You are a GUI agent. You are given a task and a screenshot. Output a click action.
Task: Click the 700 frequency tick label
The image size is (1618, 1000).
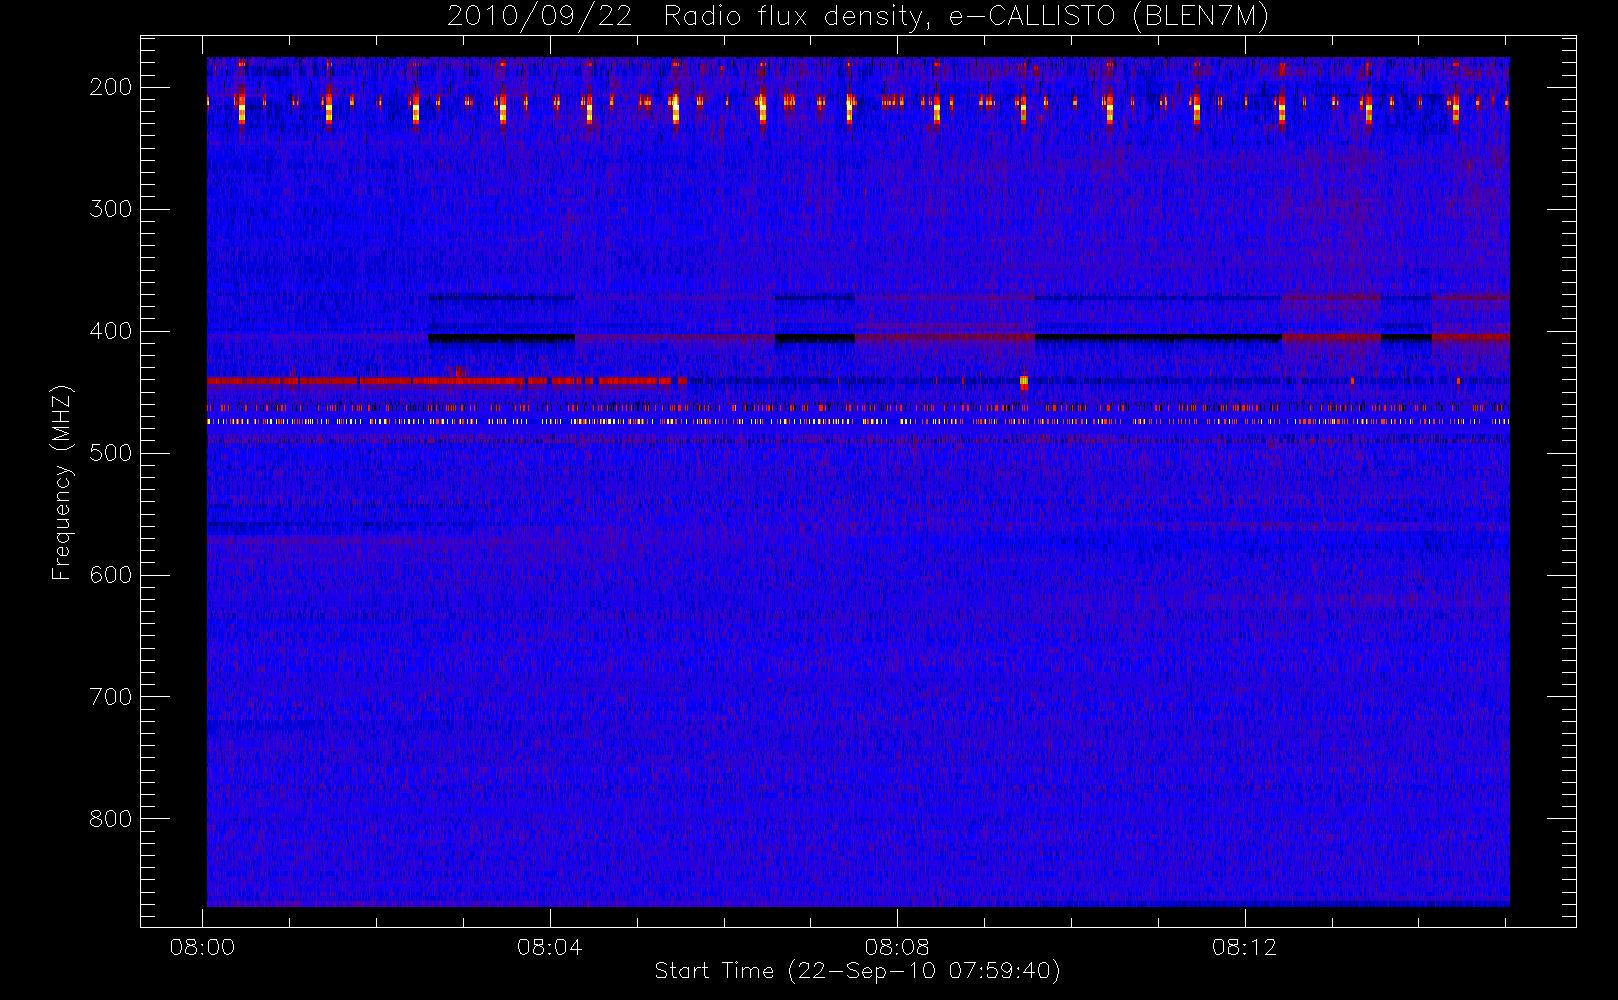[x=111, y=697]
